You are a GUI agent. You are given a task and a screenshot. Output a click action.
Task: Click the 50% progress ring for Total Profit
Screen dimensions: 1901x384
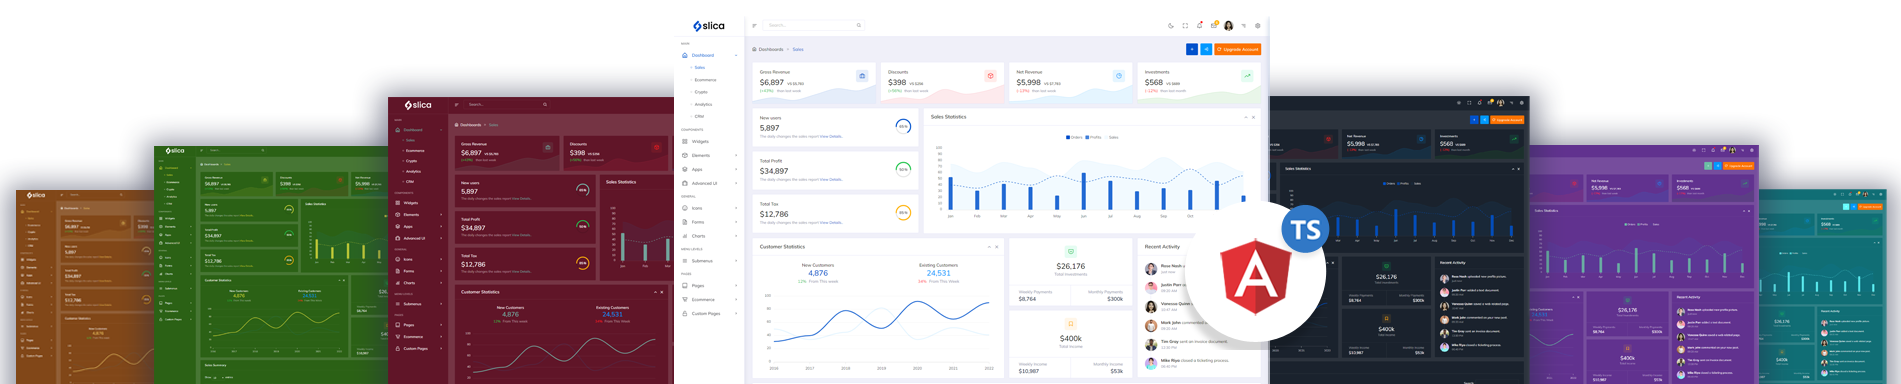click(903, 169)
